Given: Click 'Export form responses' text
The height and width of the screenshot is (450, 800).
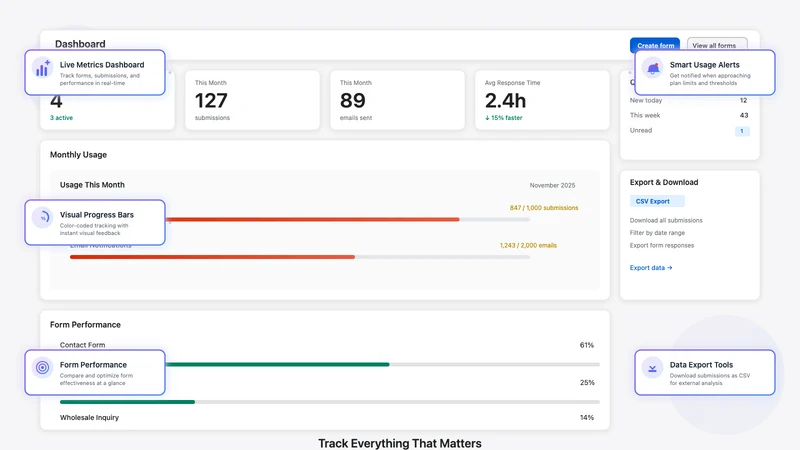Looking at the screenshot, I should click(662, 245).
